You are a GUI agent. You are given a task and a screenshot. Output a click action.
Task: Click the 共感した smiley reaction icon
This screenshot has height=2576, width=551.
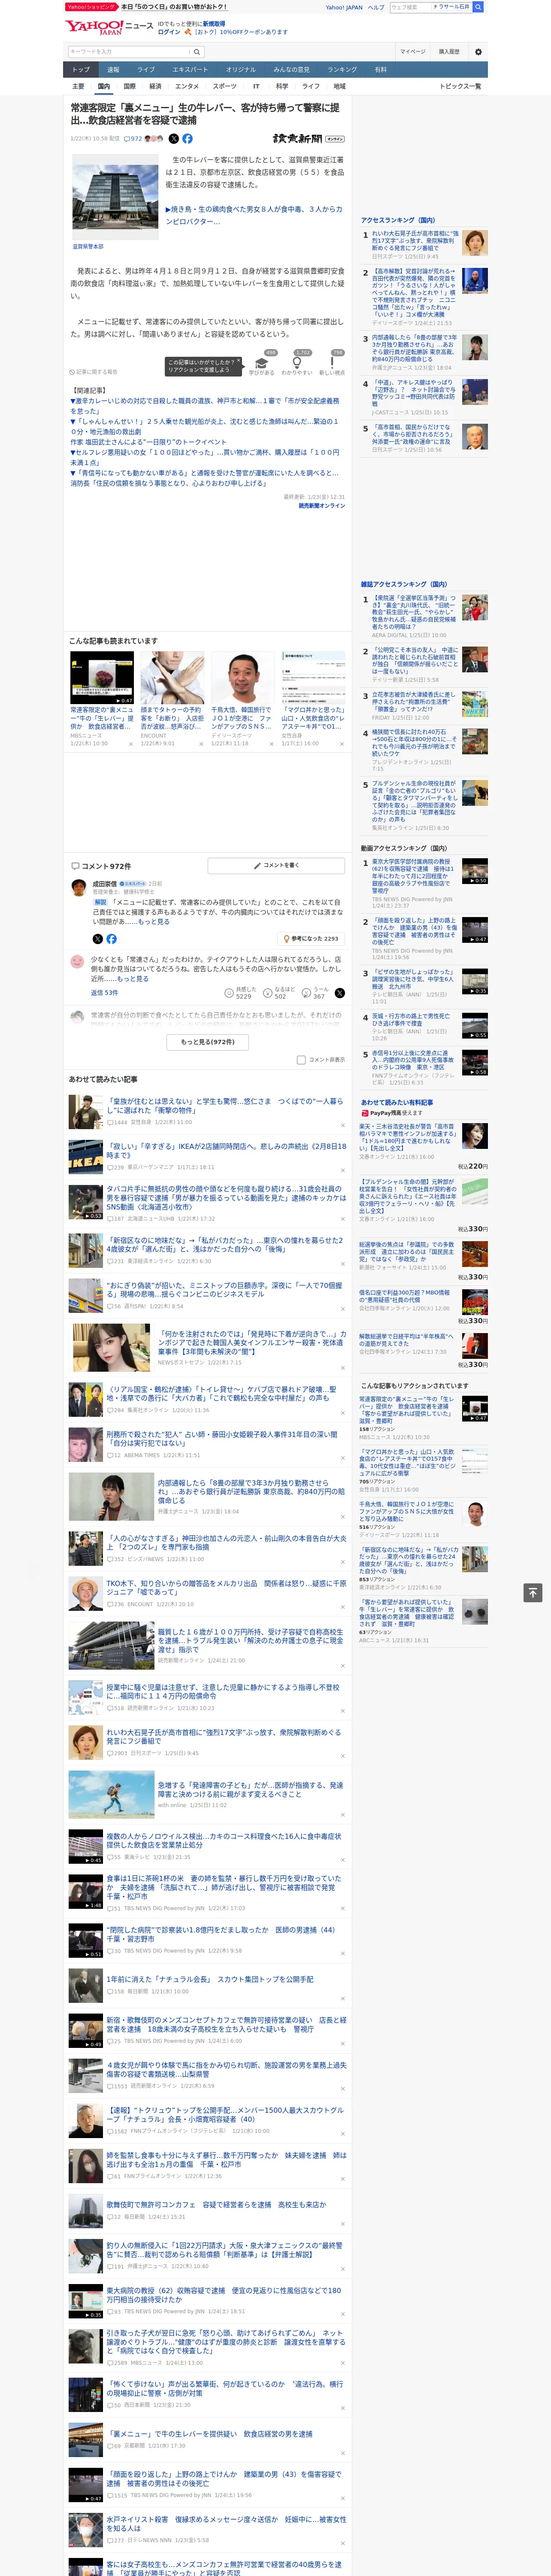coord(229,993)
